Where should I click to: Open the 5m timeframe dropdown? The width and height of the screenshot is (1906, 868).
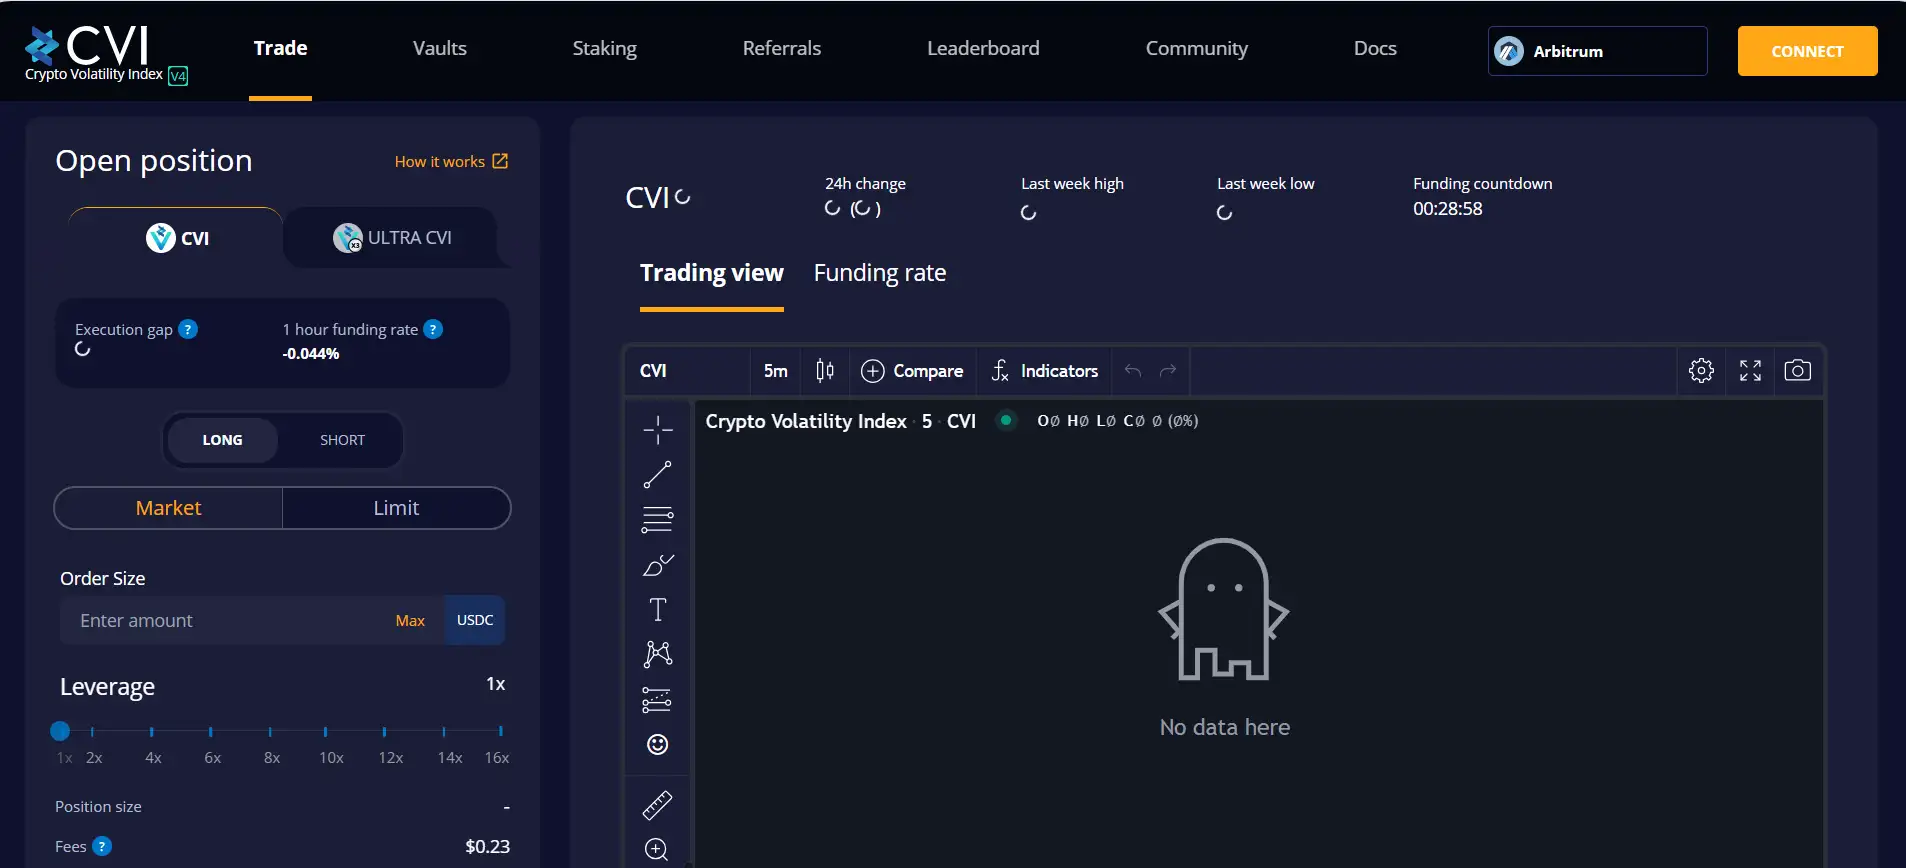pyautogui.click(x=775, y=371)
